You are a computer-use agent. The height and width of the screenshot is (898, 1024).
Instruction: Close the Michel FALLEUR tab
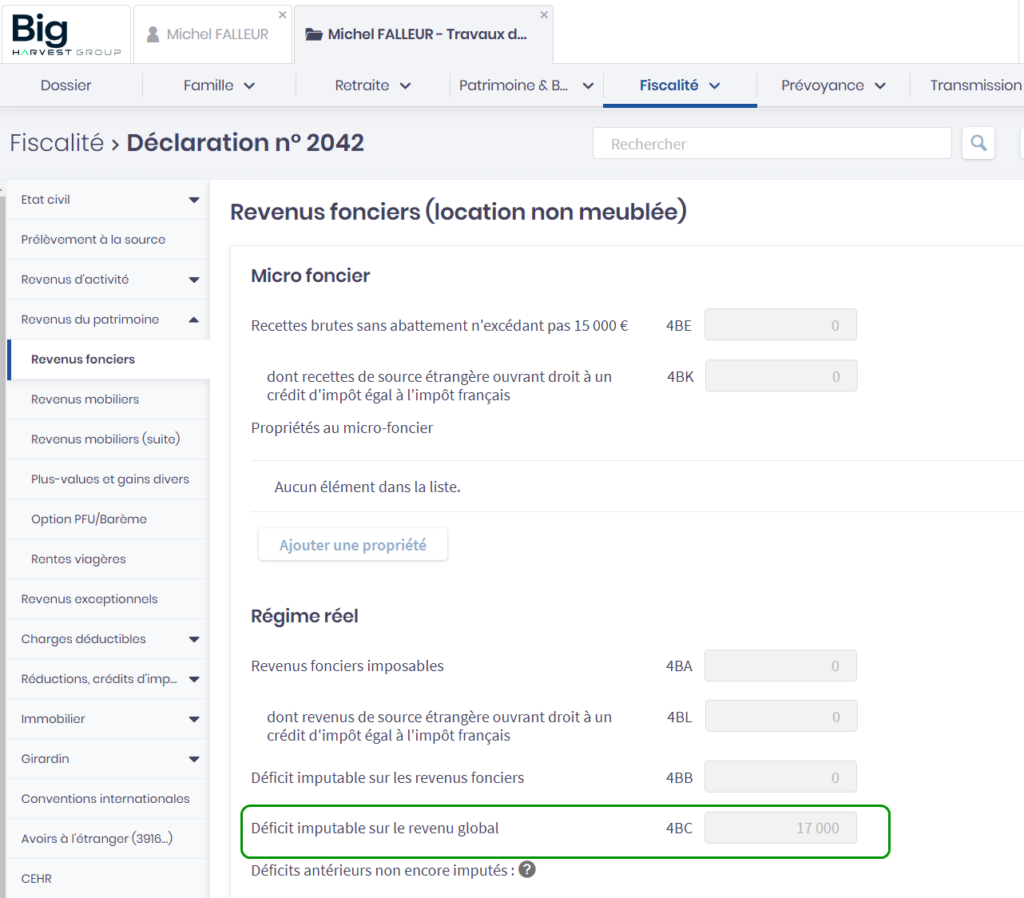pos(282,15)
